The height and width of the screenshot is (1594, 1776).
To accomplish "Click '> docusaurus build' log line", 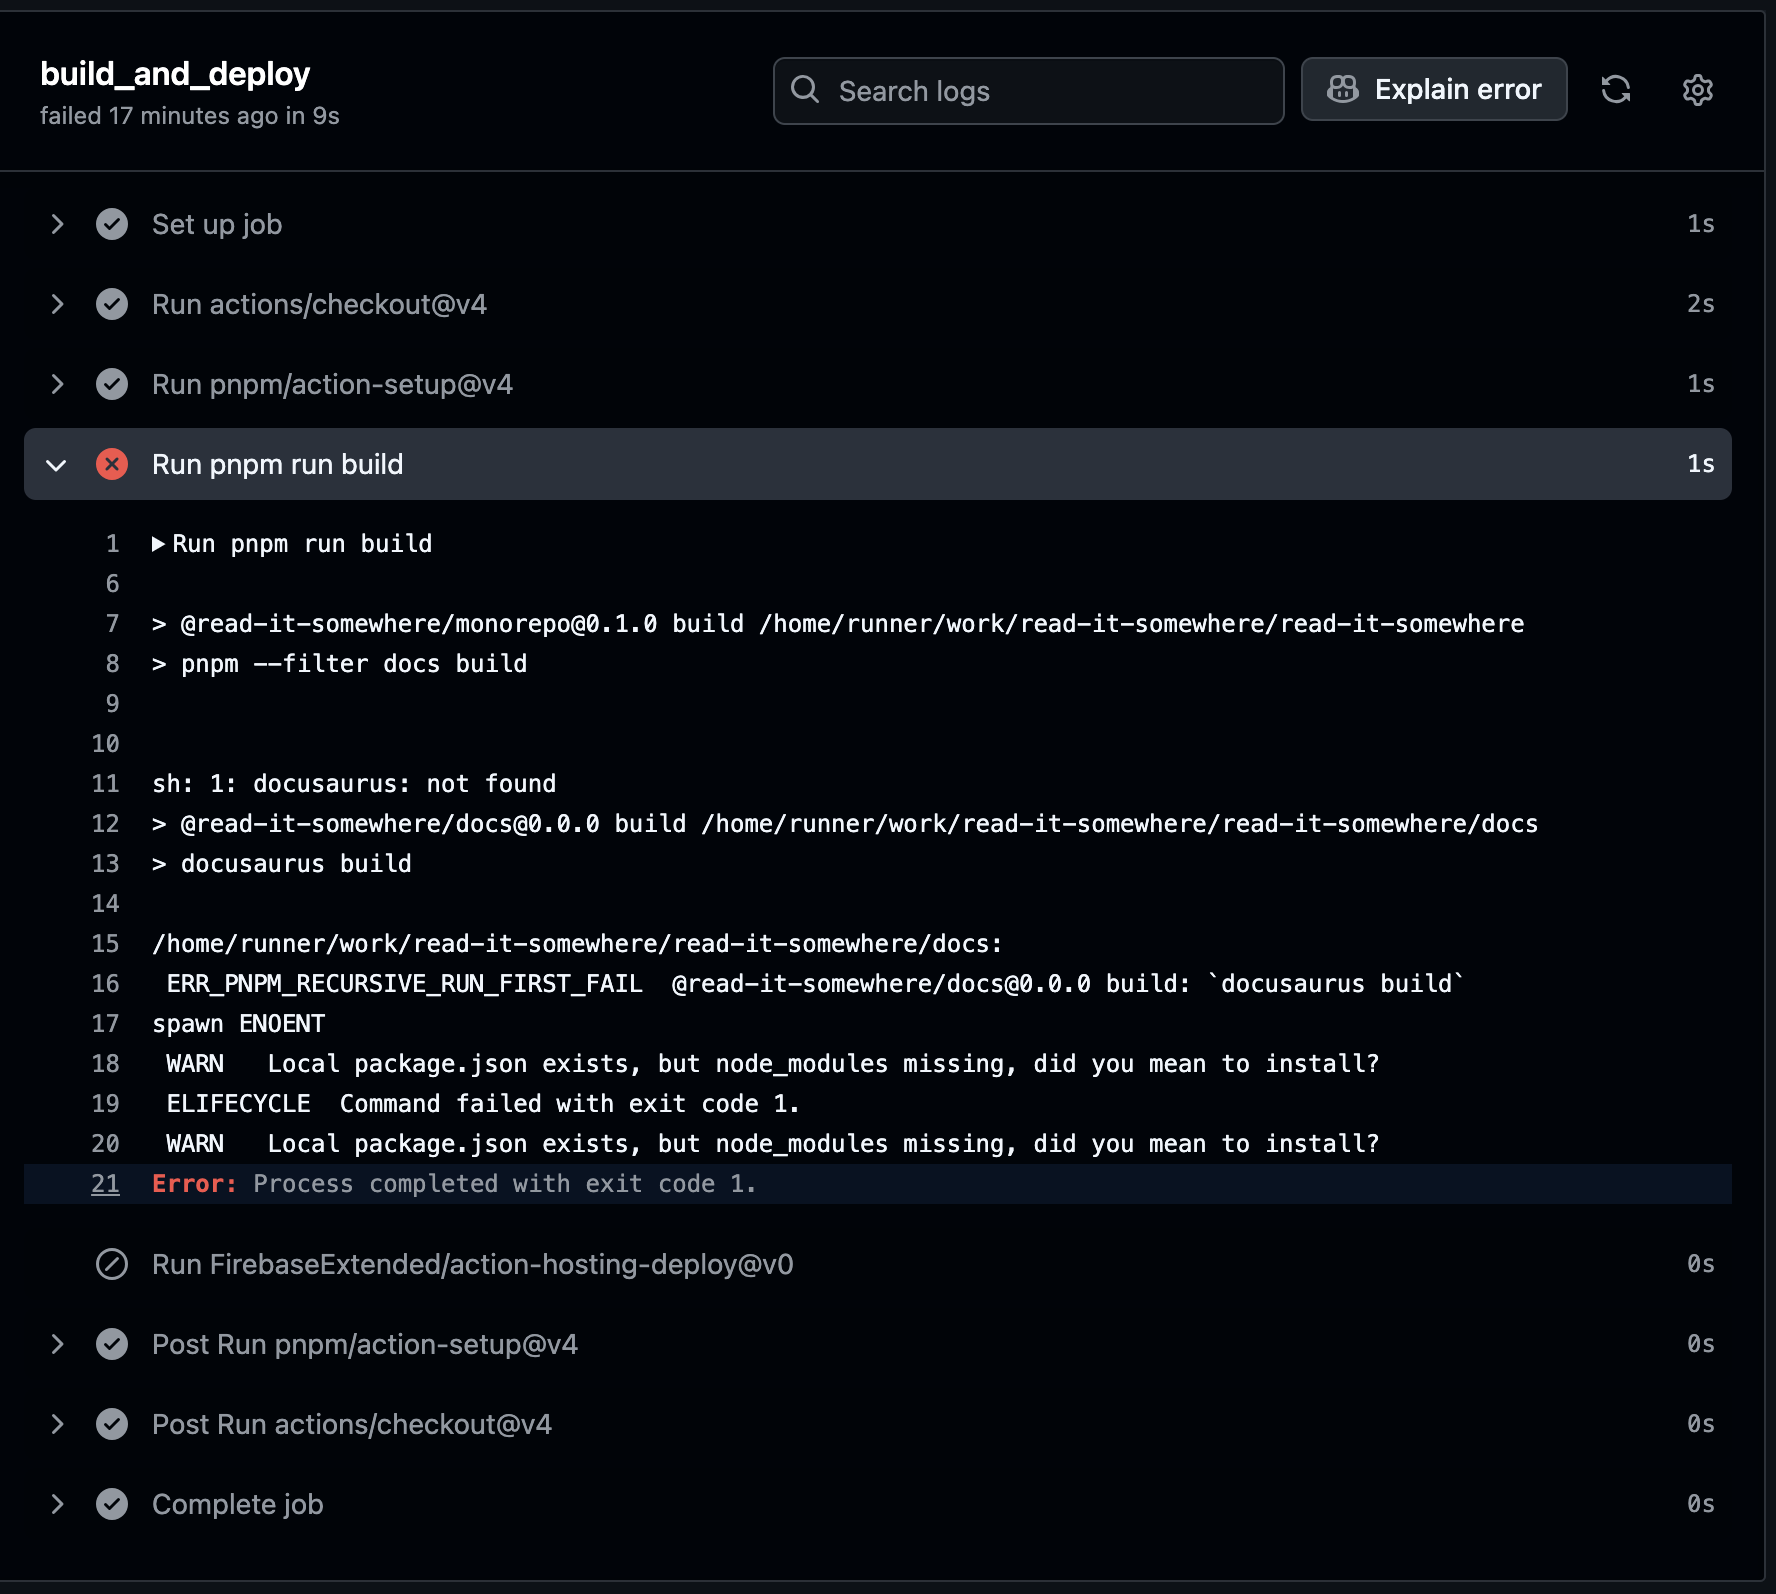I will [282, 864].
